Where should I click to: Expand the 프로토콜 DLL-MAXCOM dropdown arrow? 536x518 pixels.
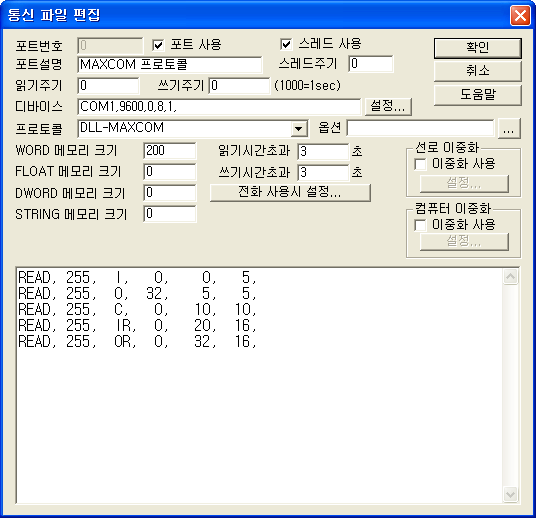[299, 129]
